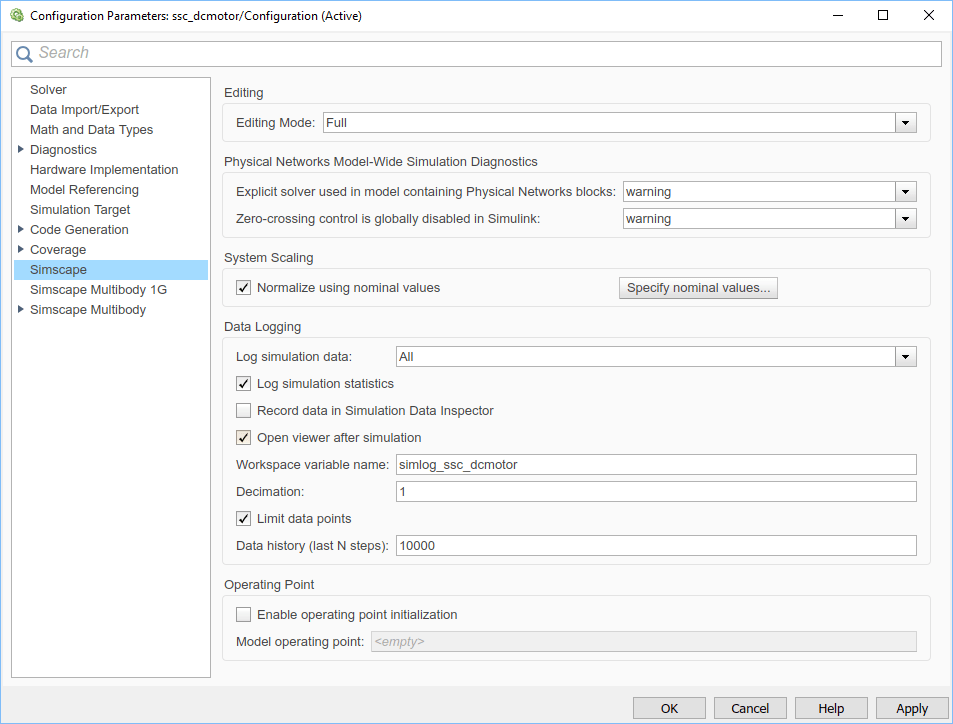Image resolution: width=953 pixels, height=724 pixels.
Task: Toggle Limit data points checkbox
Action: coord(244,519)
